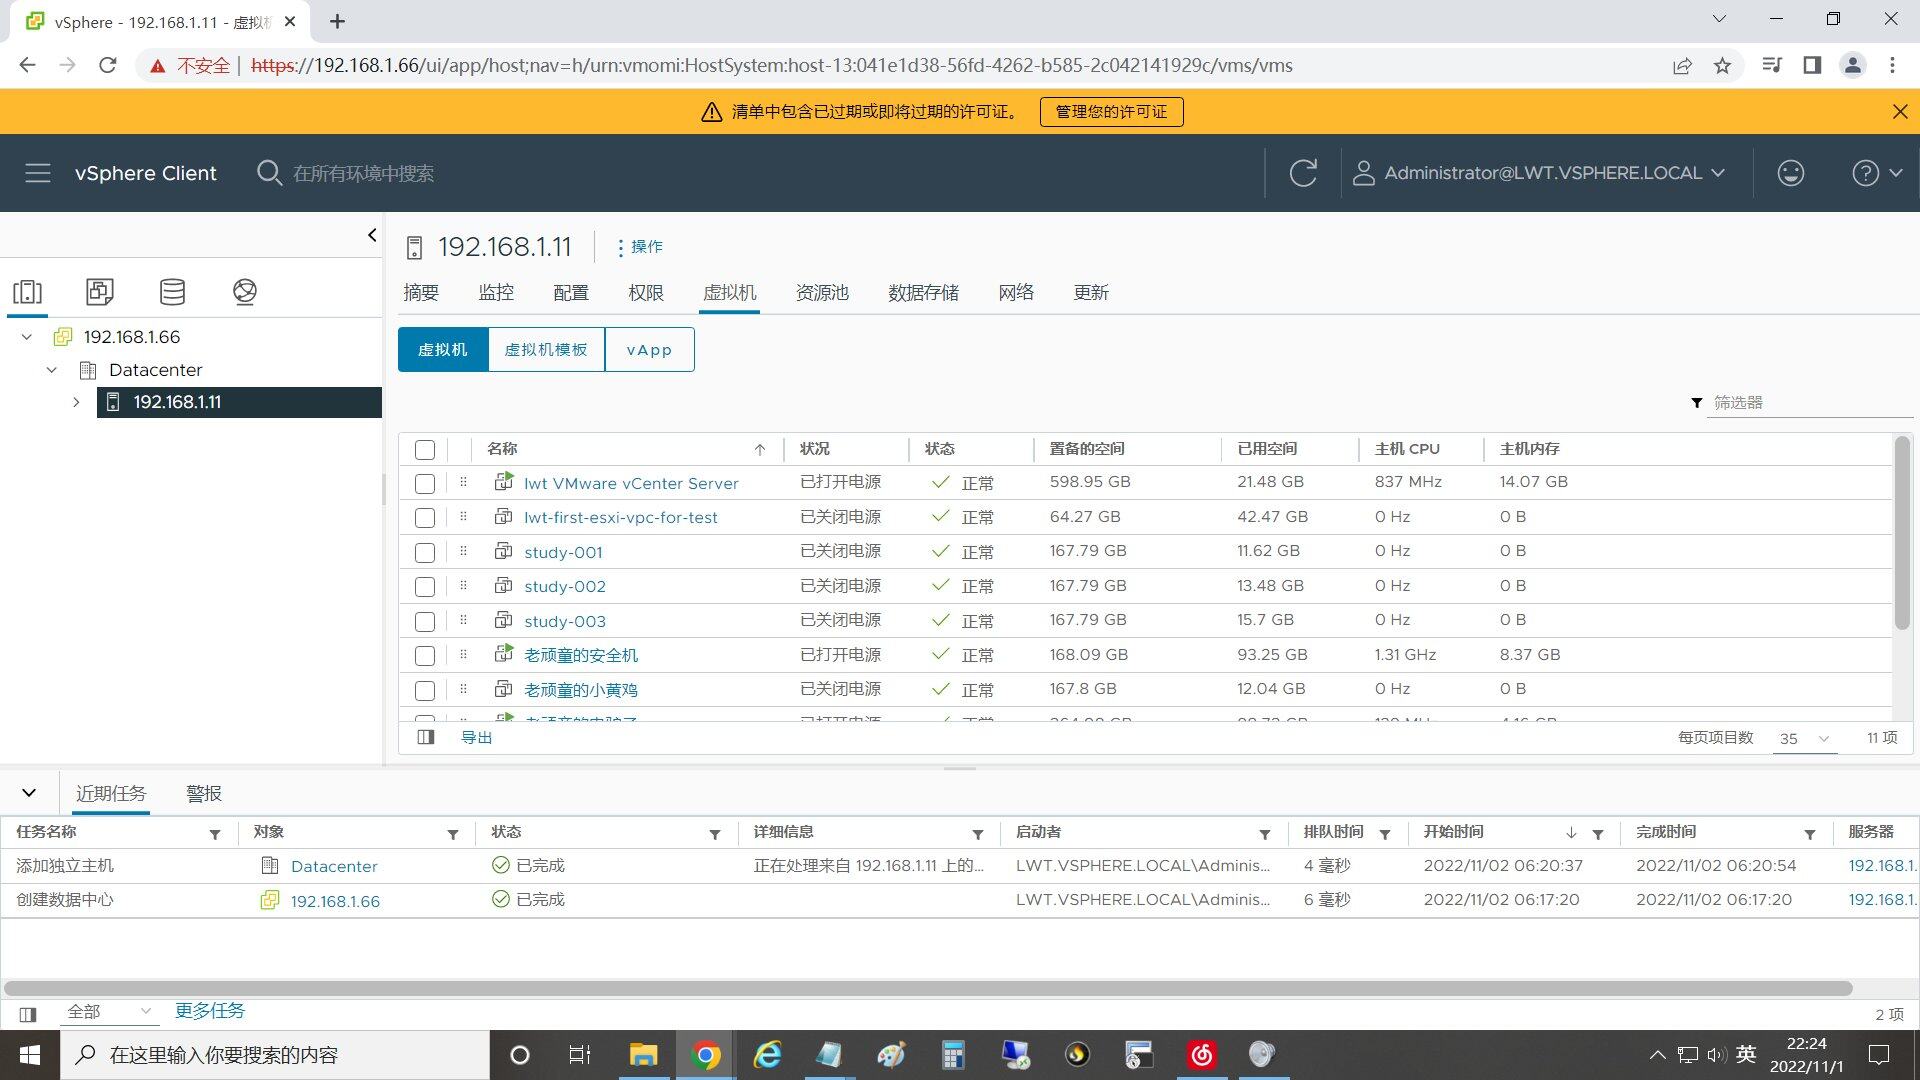Open Chrome from the Windows taskbar
Screen dimensions: 1920x1080
pyautogui.click(x=706, y=1055)
